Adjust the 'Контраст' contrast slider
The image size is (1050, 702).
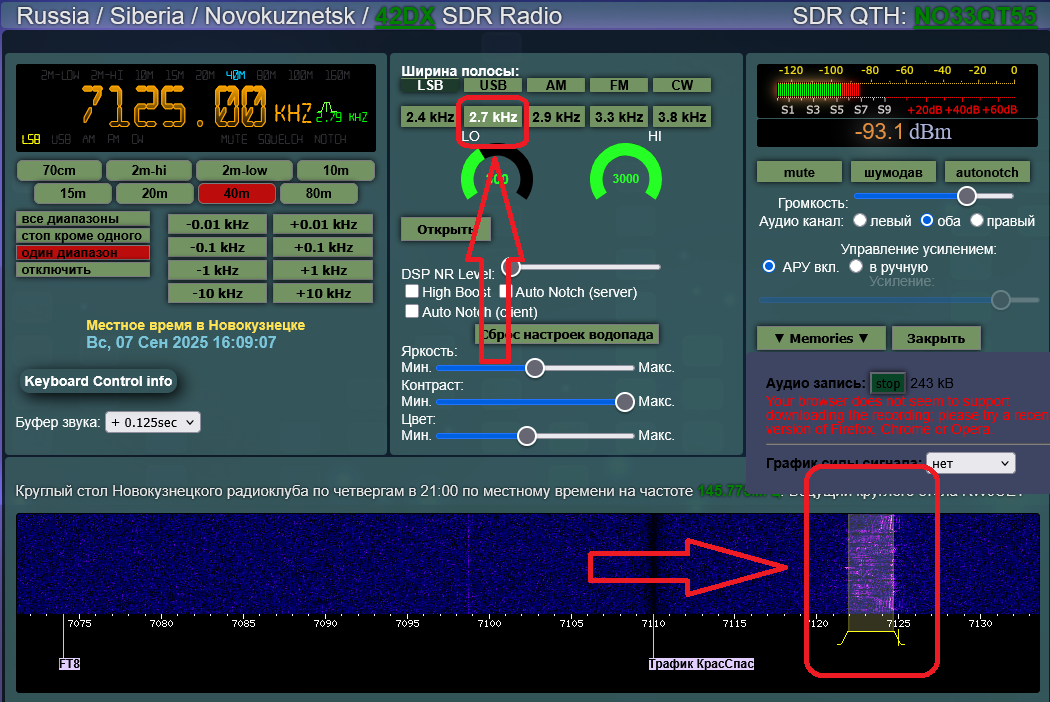point(535,402)
